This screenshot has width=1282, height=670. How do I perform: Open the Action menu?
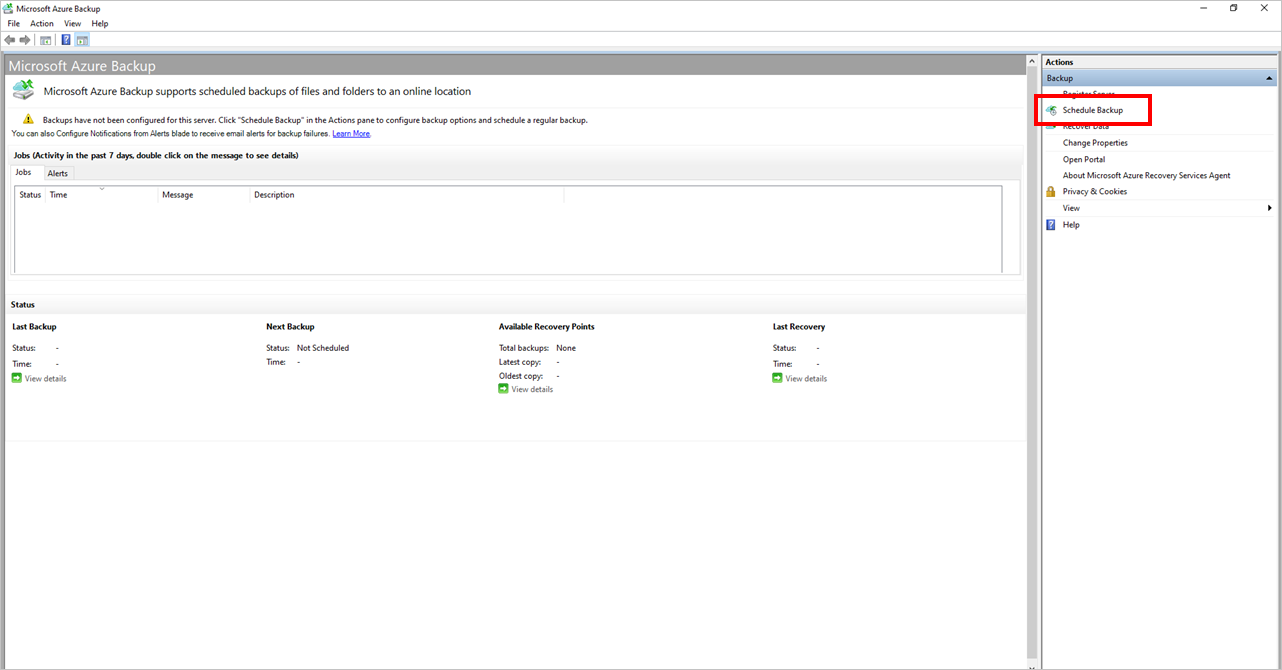coord(41,23)
